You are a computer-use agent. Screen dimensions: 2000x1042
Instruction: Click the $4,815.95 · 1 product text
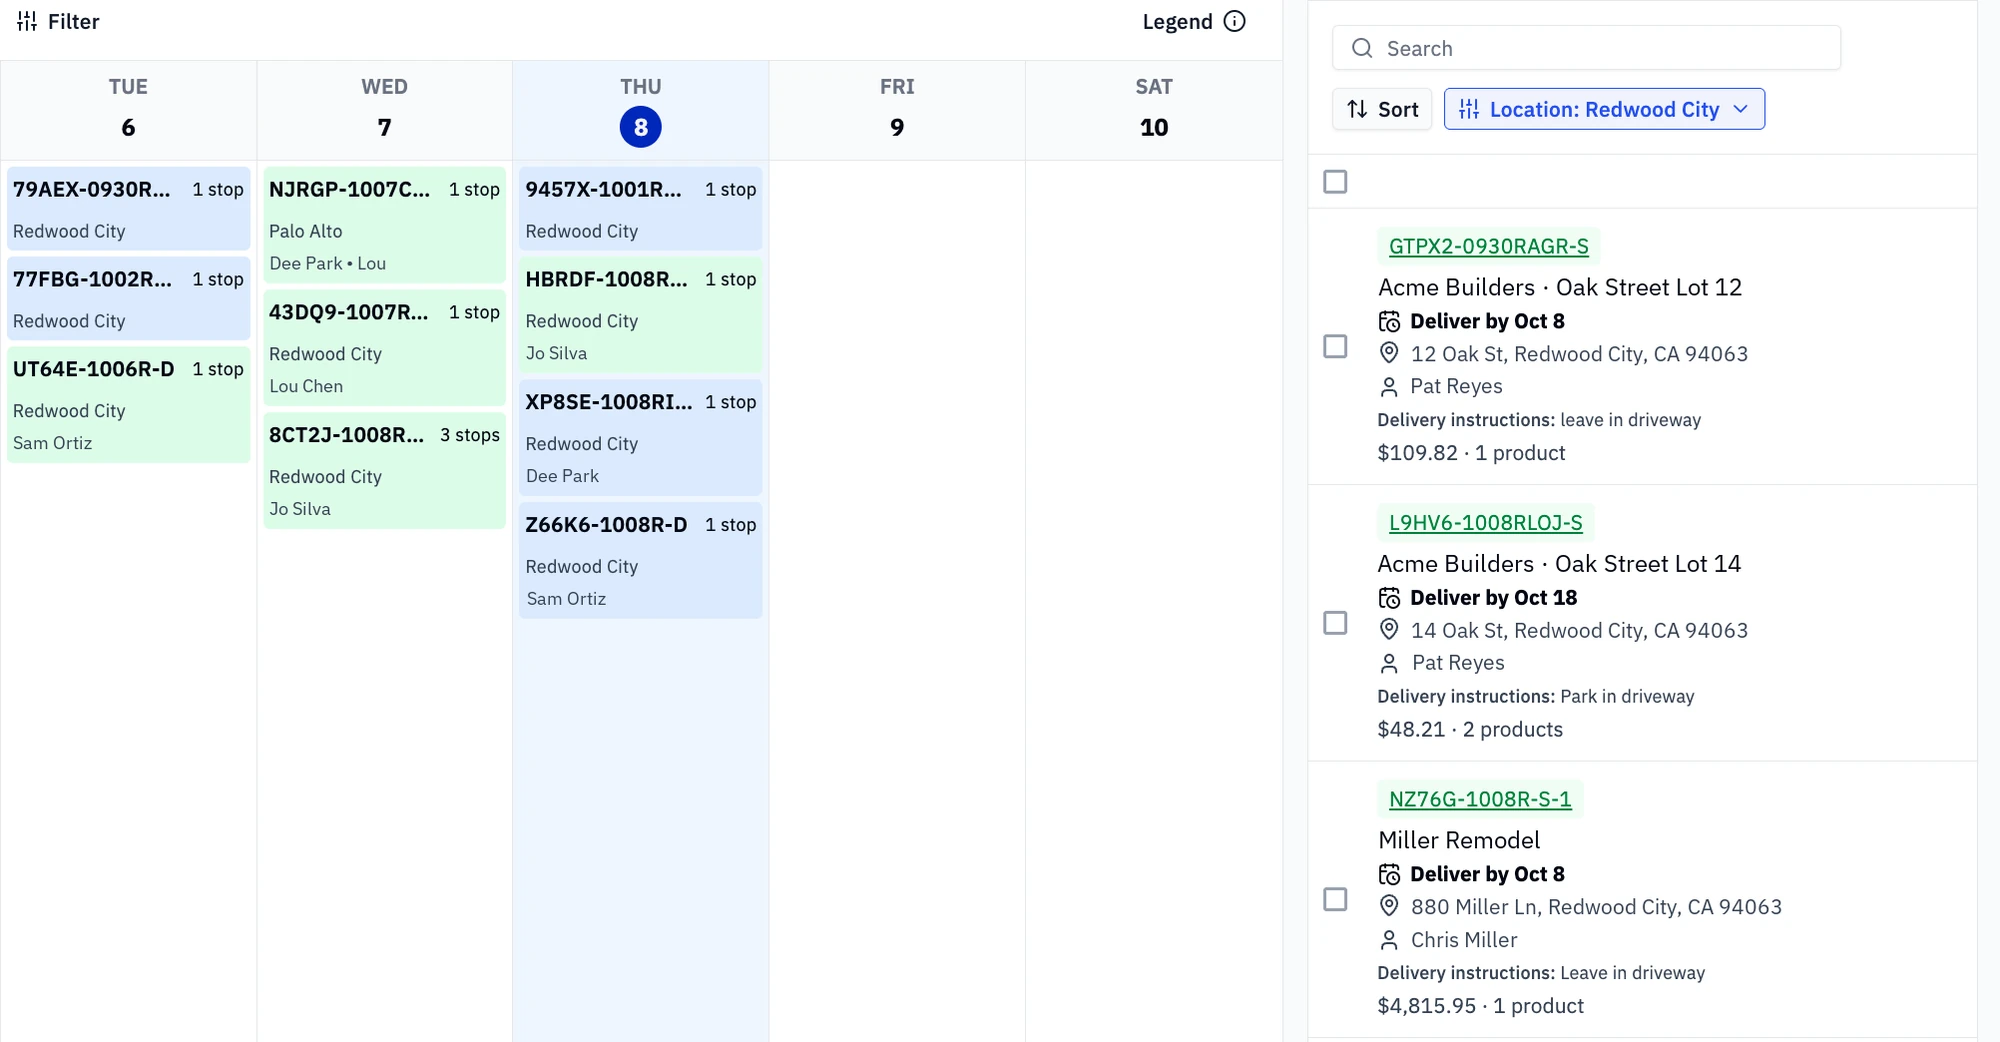(1480, 1005)
